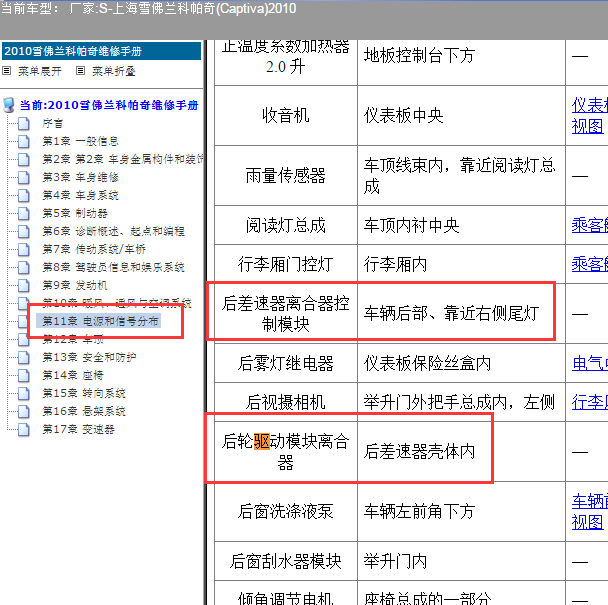
Task: Follow the link in the 收音机 row
Action: pyautogui.click(x=589, y=116)
